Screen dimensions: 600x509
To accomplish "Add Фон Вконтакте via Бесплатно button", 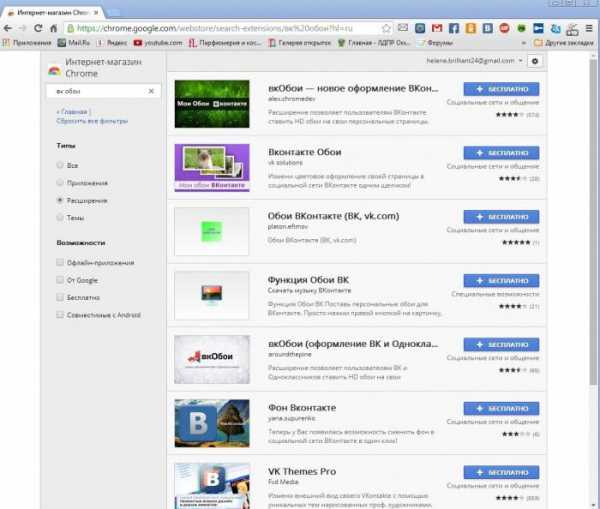I will click(501, 409).
